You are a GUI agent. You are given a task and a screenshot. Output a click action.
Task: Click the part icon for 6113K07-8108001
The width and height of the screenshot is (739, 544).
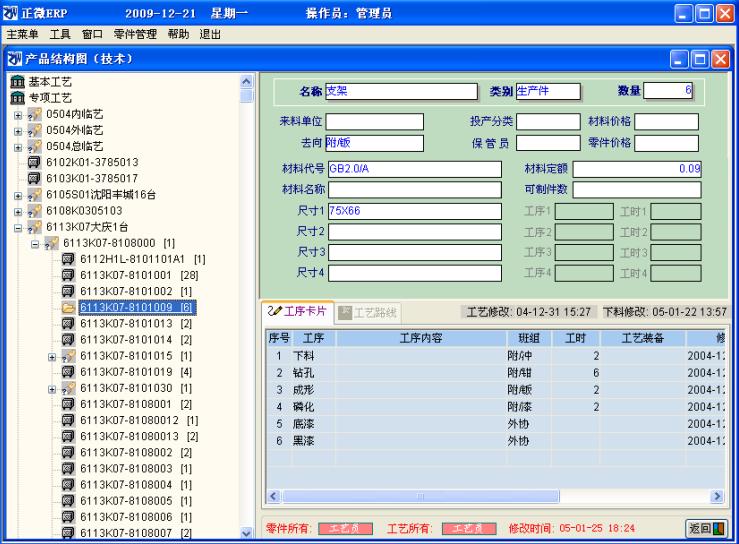pyautogui.click(x=68, y=404)
